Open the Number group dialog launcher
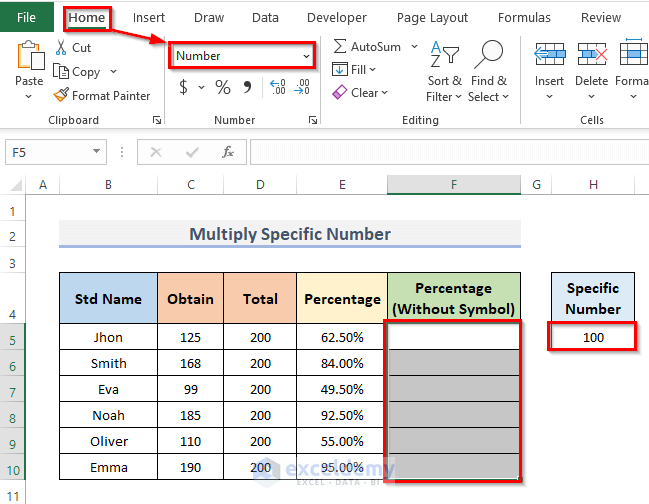This screenshot has height=504, width=649. pos(313,120)
